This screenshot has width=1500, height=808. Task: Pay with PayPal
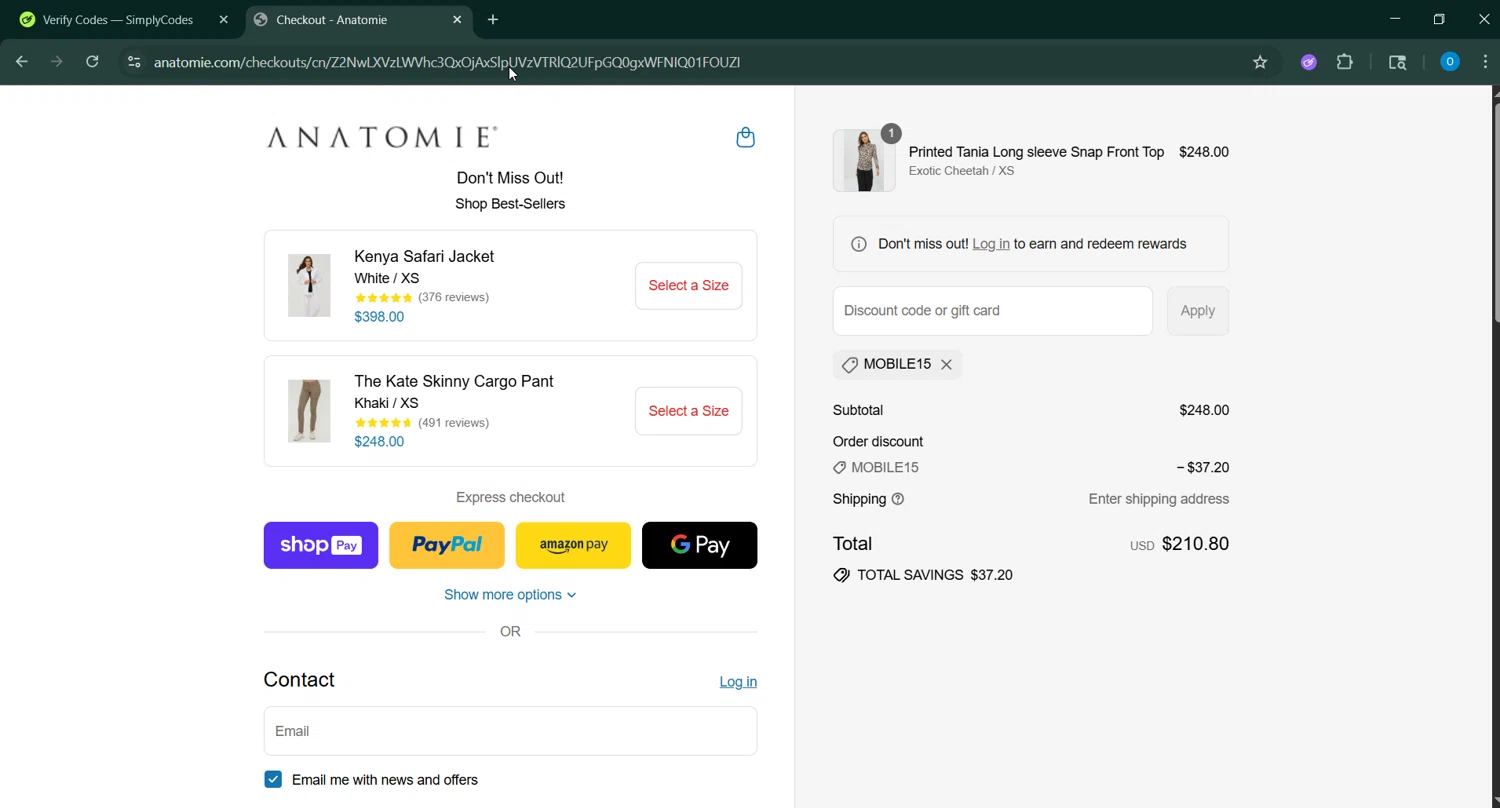tap(447, 545)
